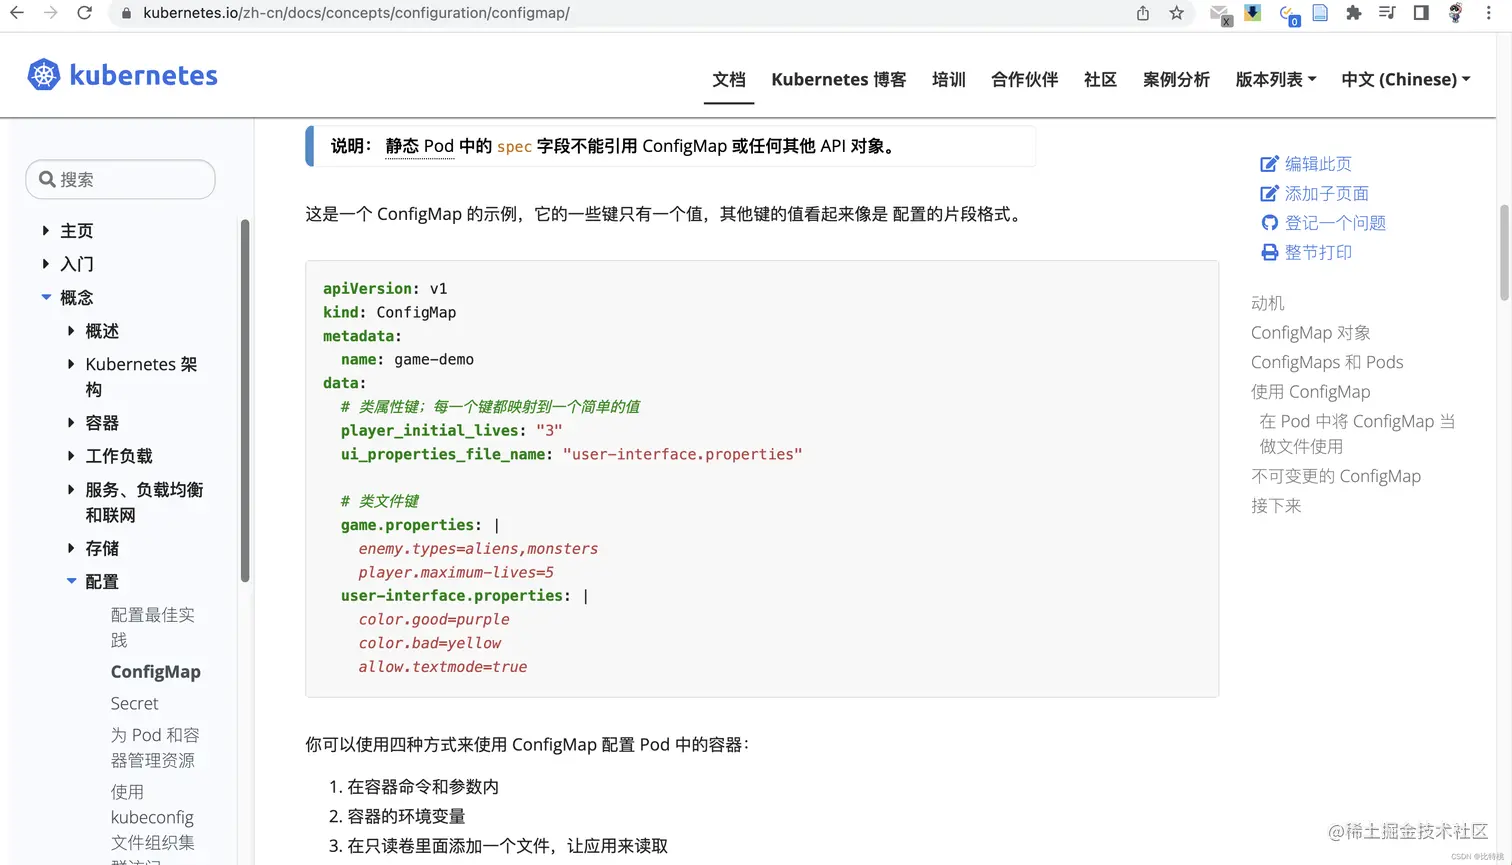Click the printer icon beside 整节打印

tap(1269, 253)
